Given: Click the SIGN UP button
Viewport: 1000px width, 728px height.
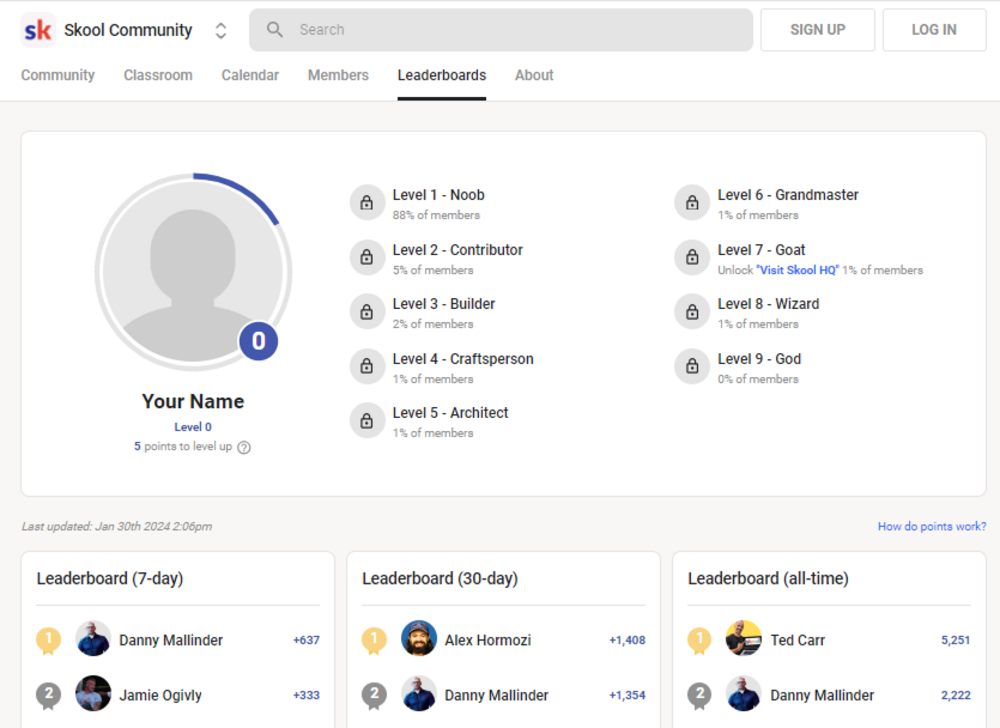Looking at the screenshot, I should (x=818, y=30).
